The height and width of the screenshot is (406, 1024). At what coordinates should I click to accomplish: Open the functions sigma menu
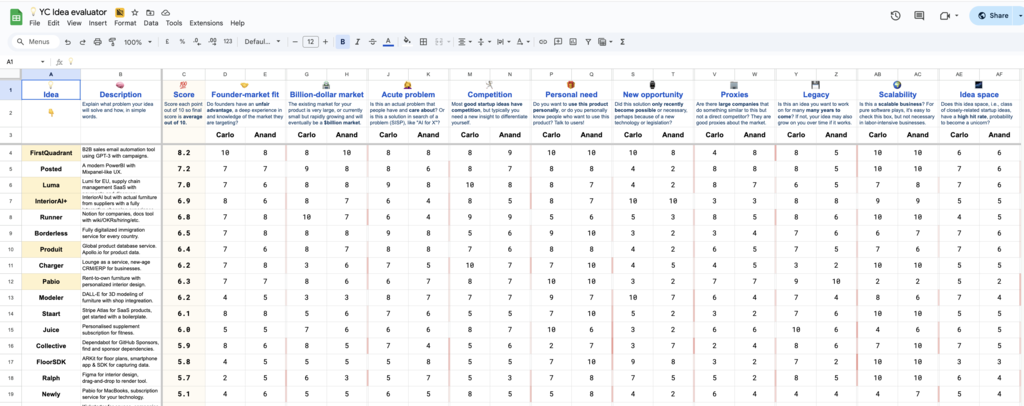click(x=622, y=42)
